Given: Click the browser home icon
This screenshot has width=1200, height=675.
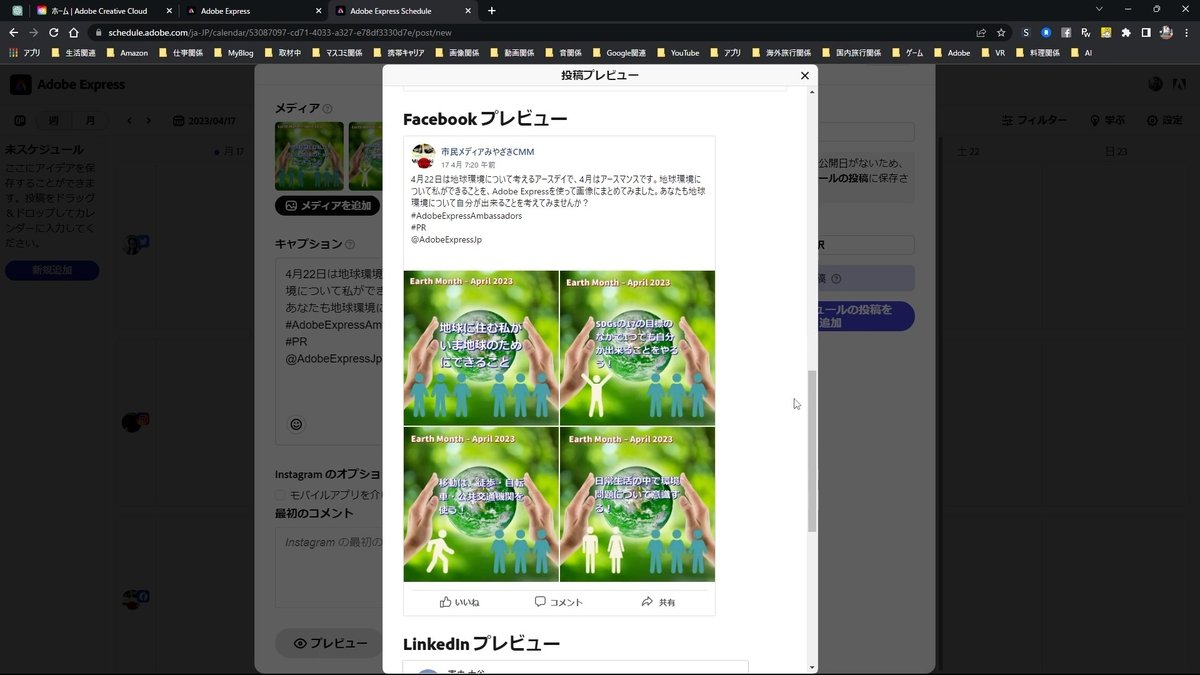Looking at the screenshot, I should coord(74,32).
